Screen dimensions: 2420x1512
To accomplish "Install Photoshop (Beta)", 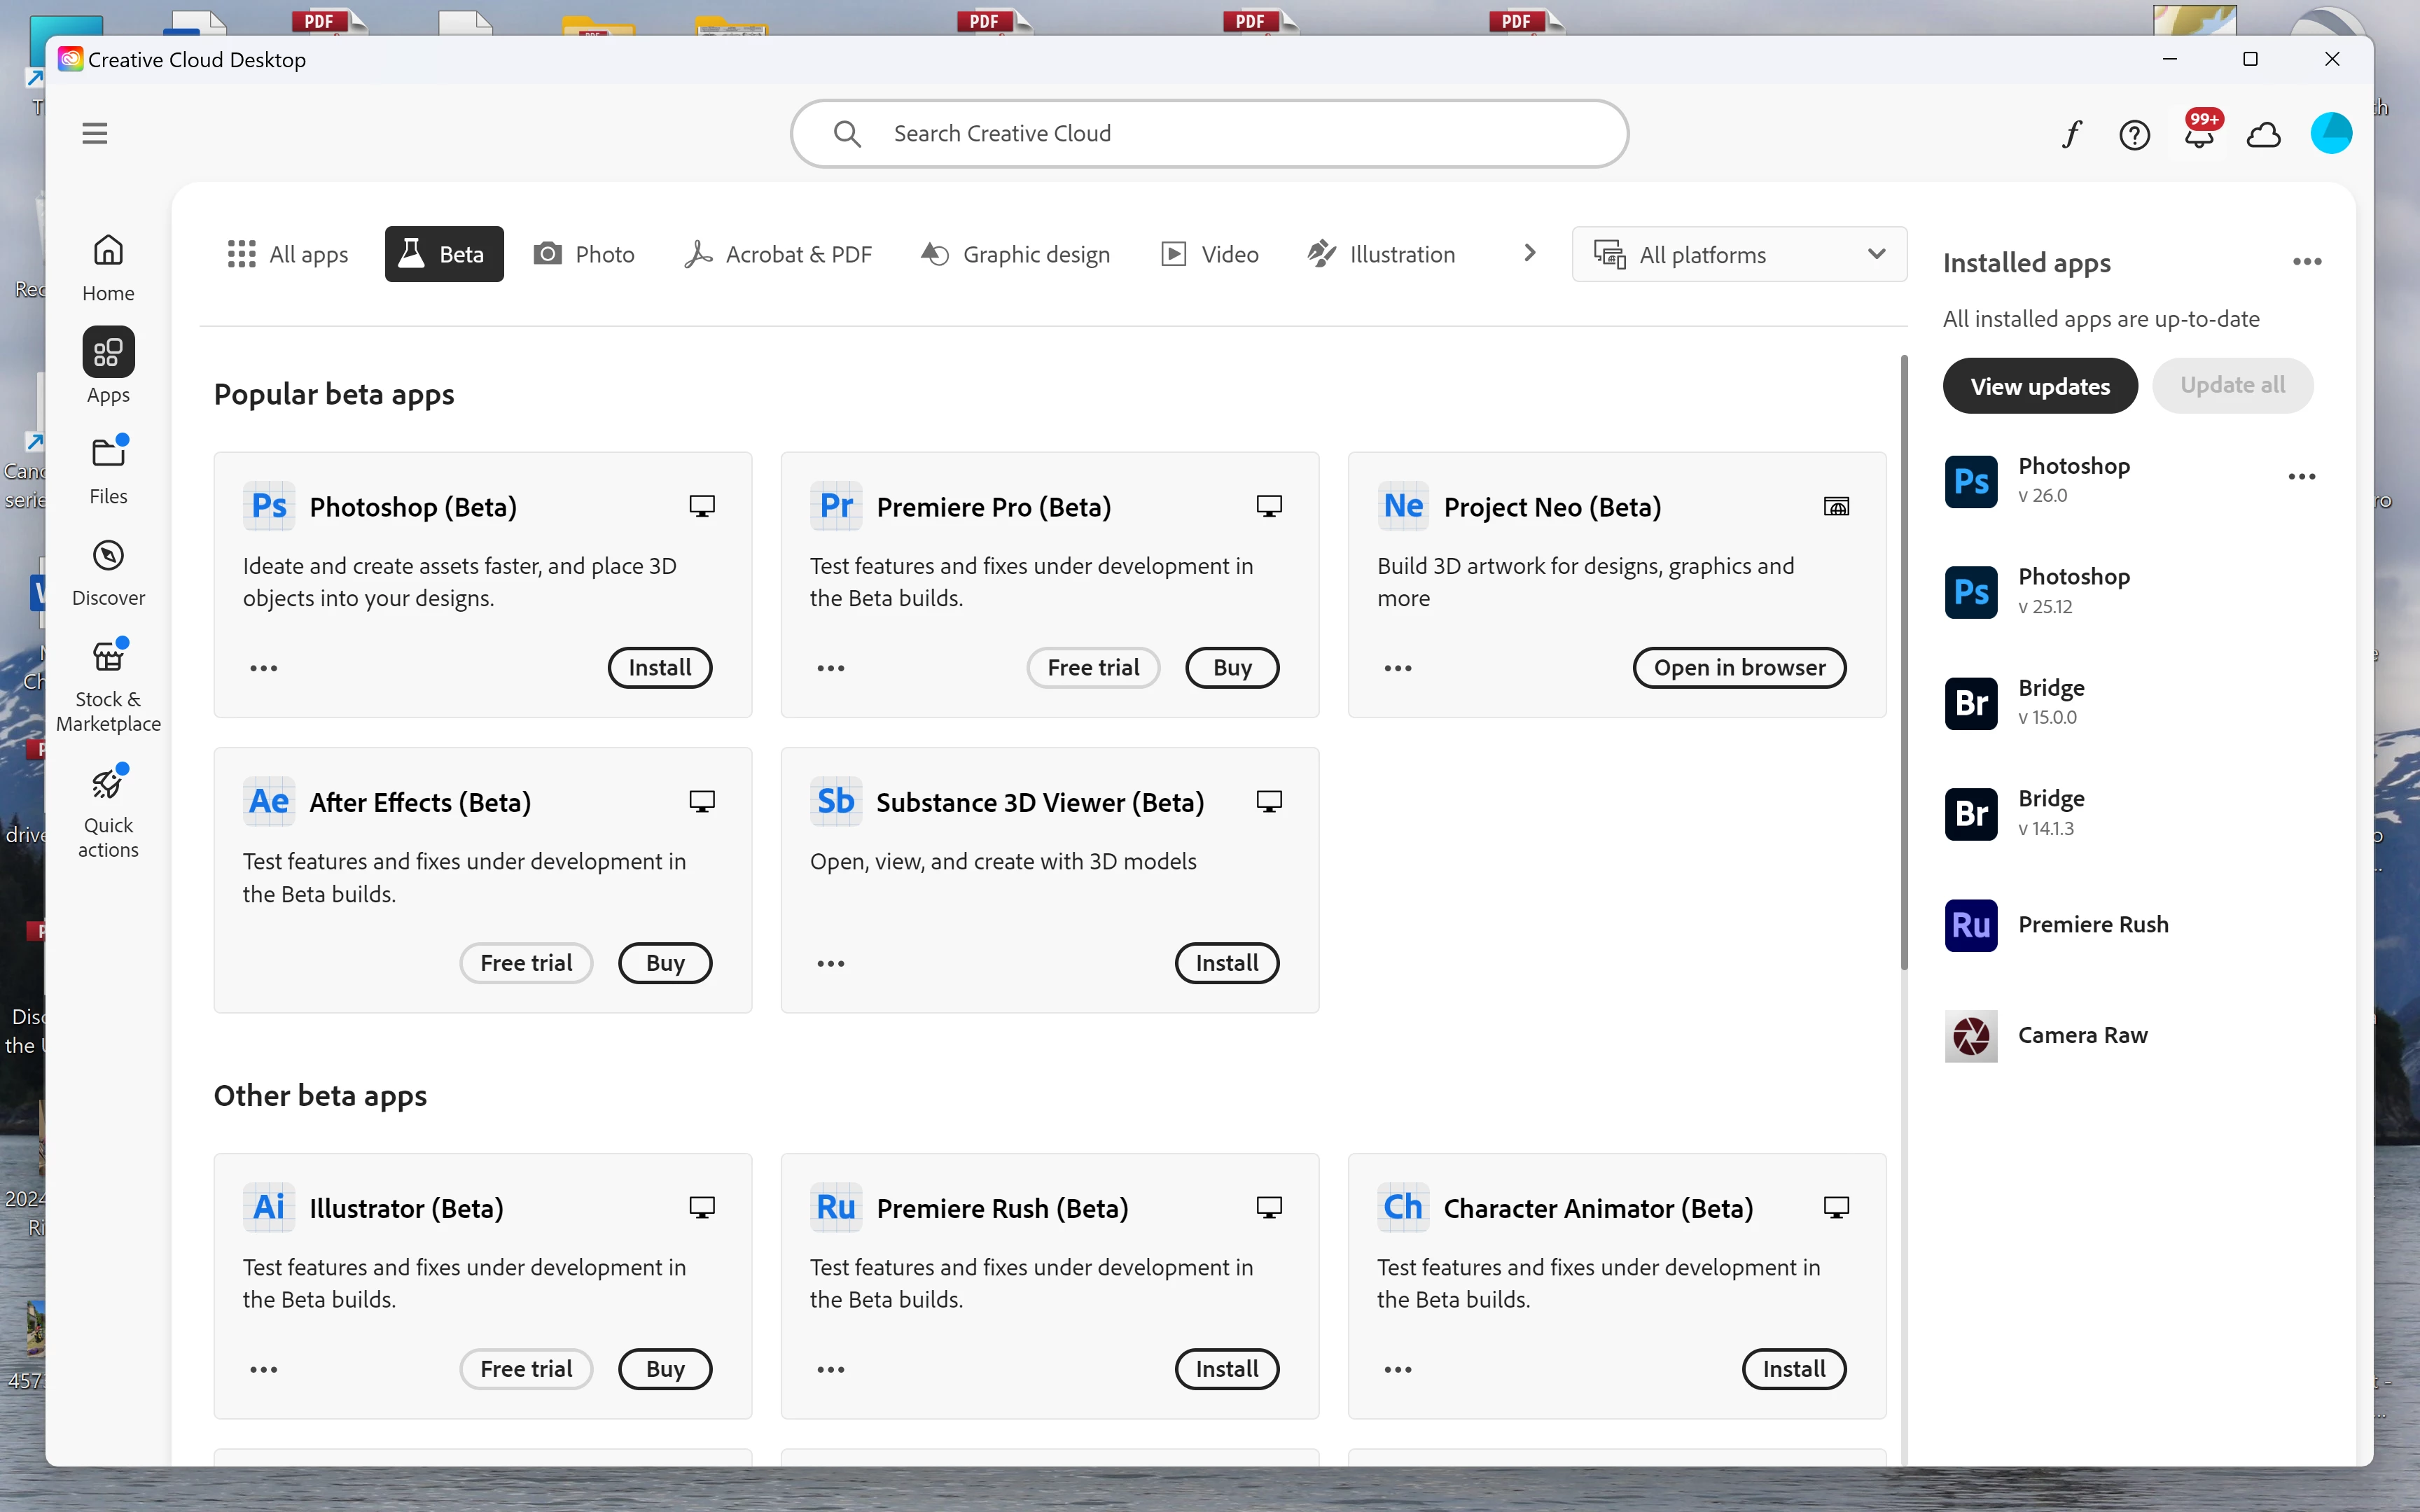I will 659,667.
